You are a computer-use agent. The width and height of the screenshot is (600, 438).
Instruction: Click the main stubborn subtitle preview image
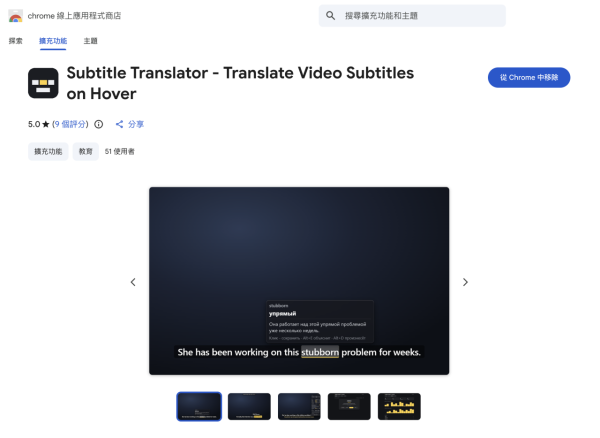[x=299, y=281]
